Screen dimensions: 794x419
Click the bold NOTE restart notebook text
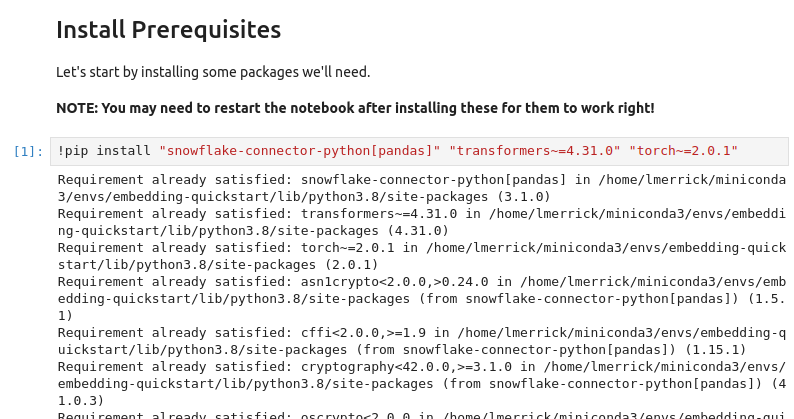coord(355,107)
